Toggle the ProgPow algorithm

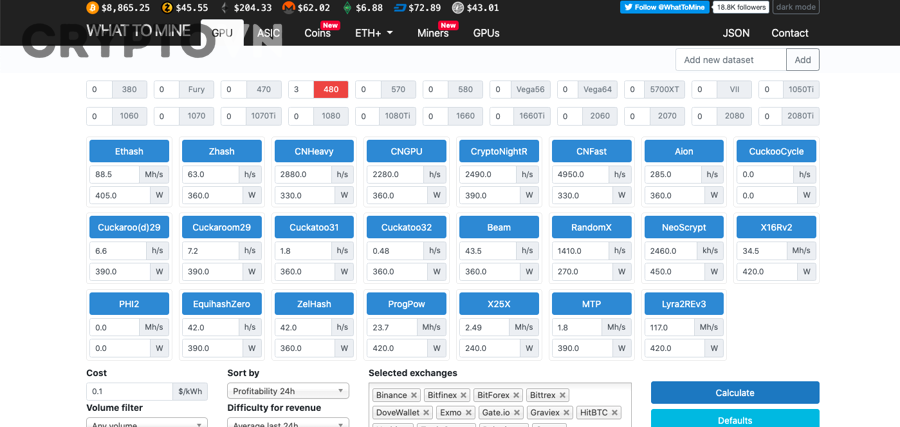[406, 304]
